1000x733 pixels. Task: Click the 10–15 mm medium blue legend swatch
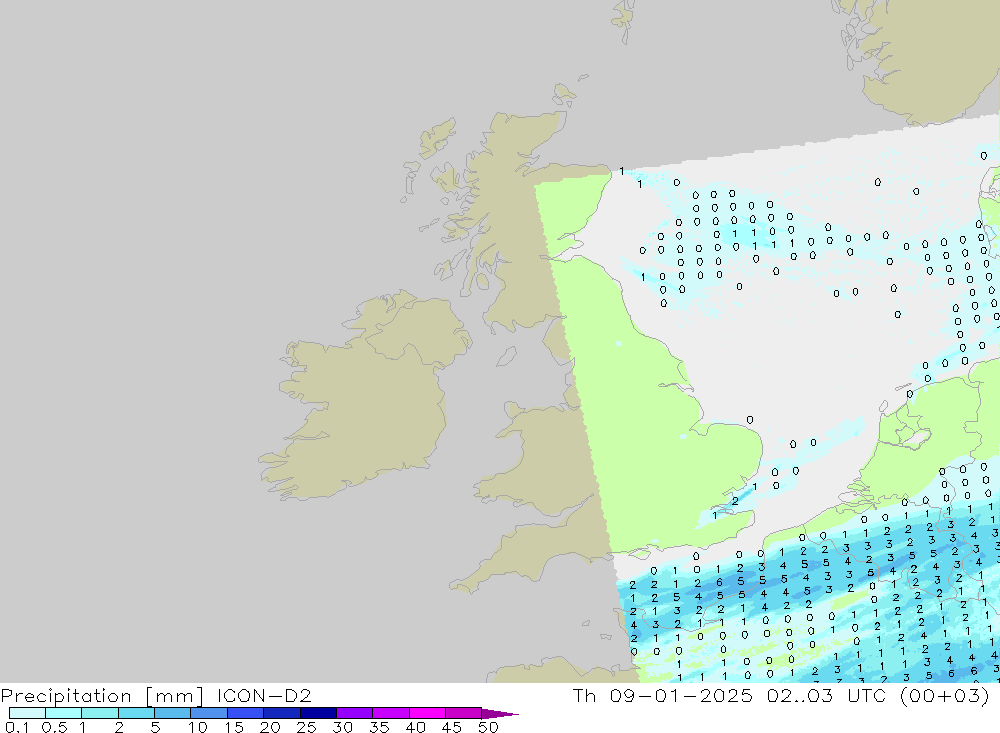(x=209, y=713)
